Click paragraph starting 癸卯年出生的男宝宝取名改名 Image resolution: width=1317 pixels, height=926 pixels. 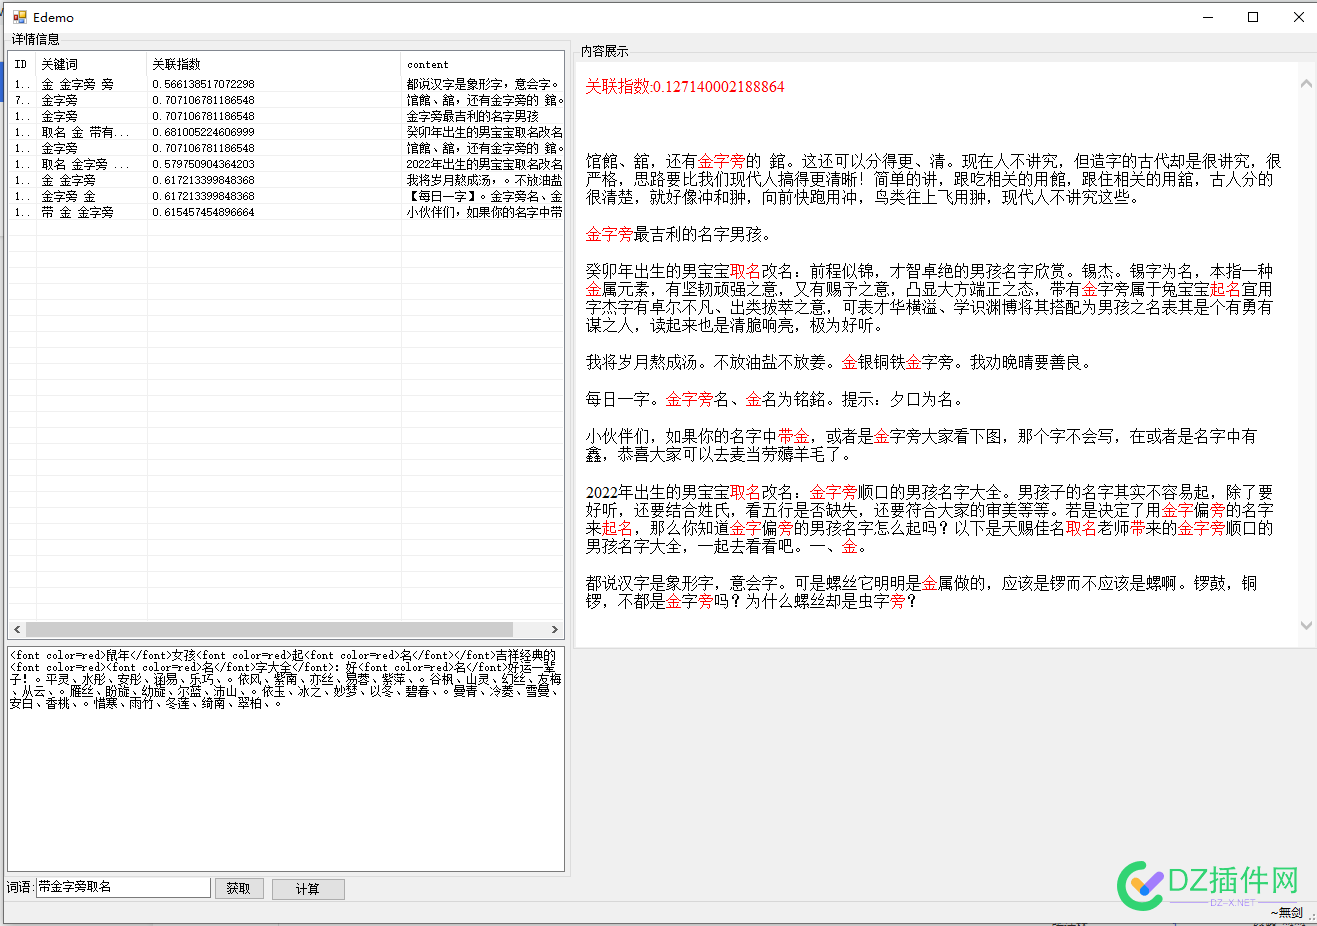929,298
